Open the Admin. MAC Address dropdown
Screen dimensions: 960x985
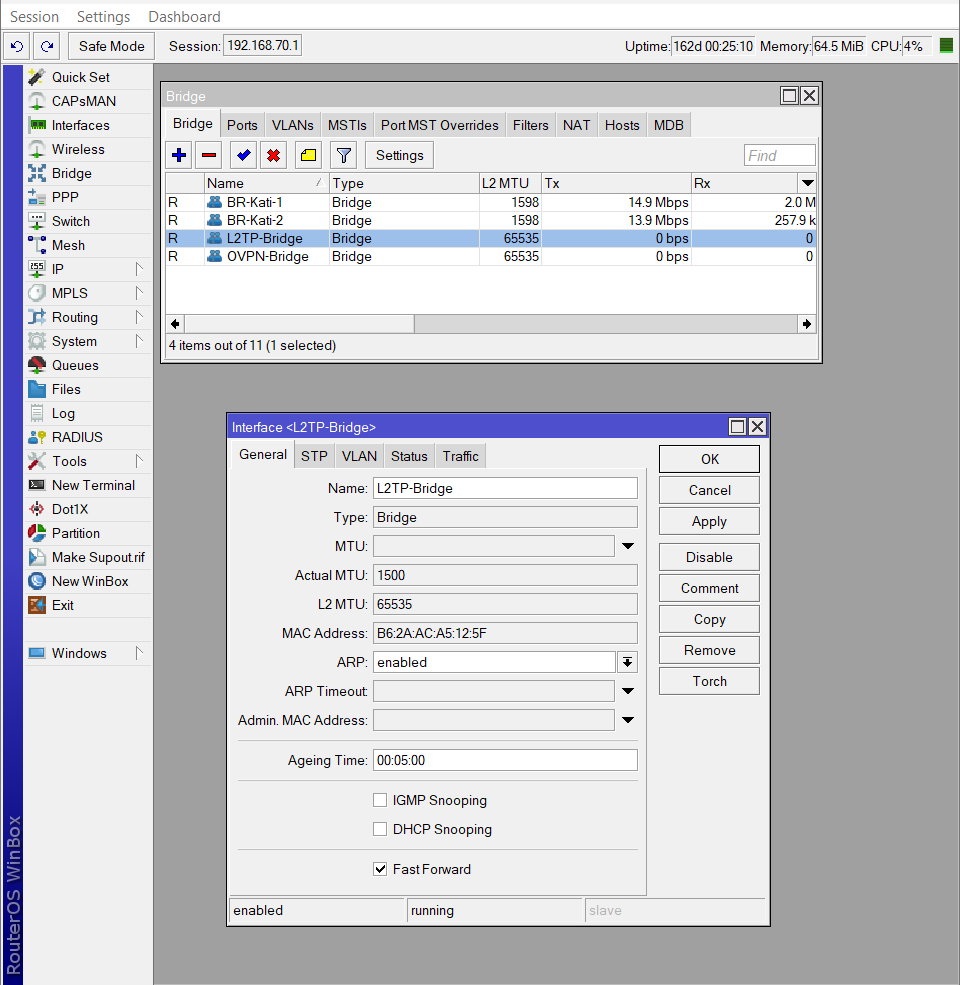click(x=628, y=719)
